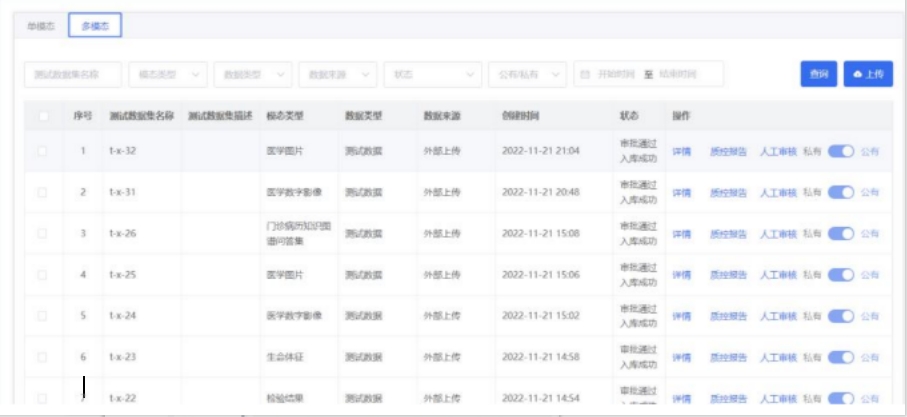Click the calendar icon in date range field
Screen dimensions: 907x417
585,74
